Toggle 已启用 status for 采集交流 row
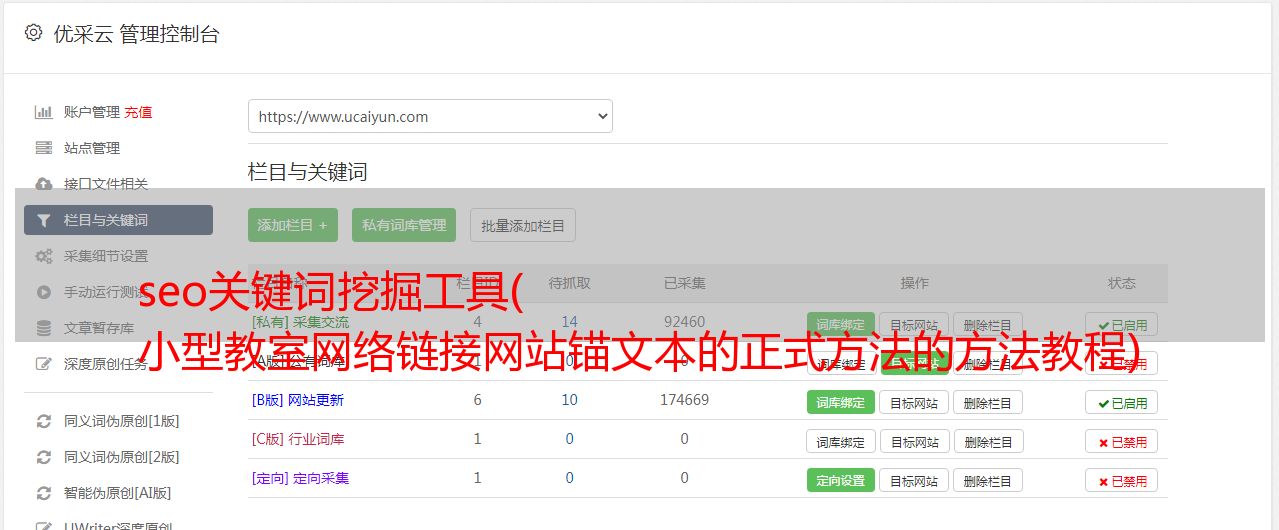This screenshot has height=530, width=1279. coord(1122,324)
